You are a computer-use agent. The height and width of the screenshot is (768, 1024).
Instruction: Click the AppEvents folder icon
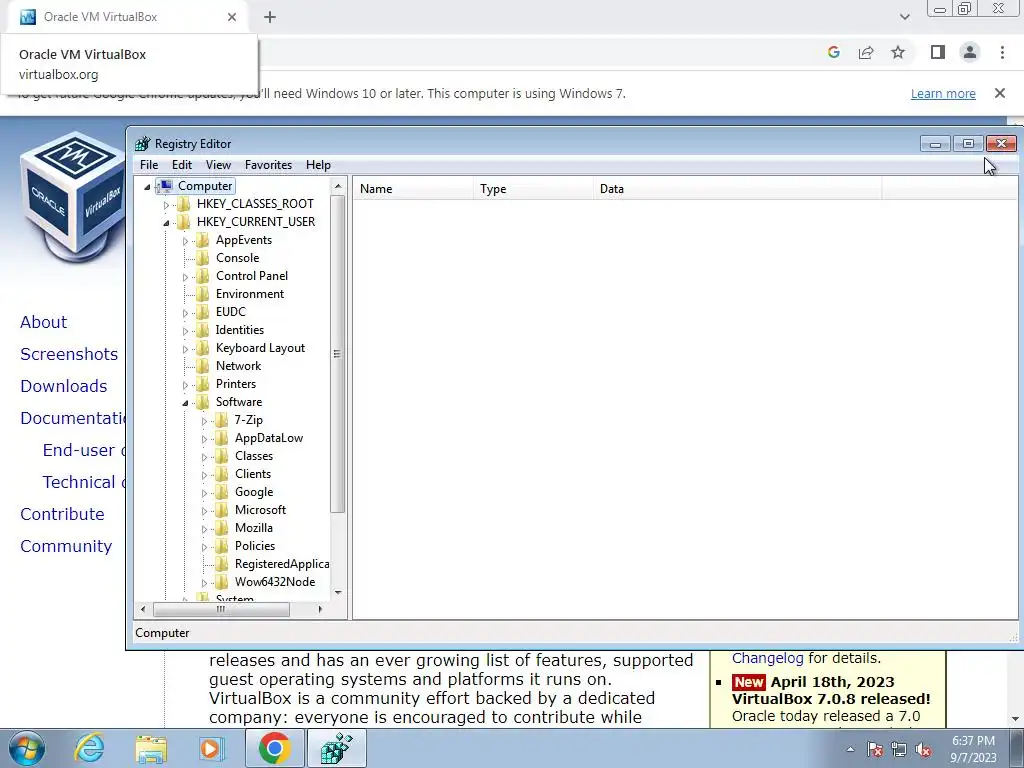tap(203, 240)
